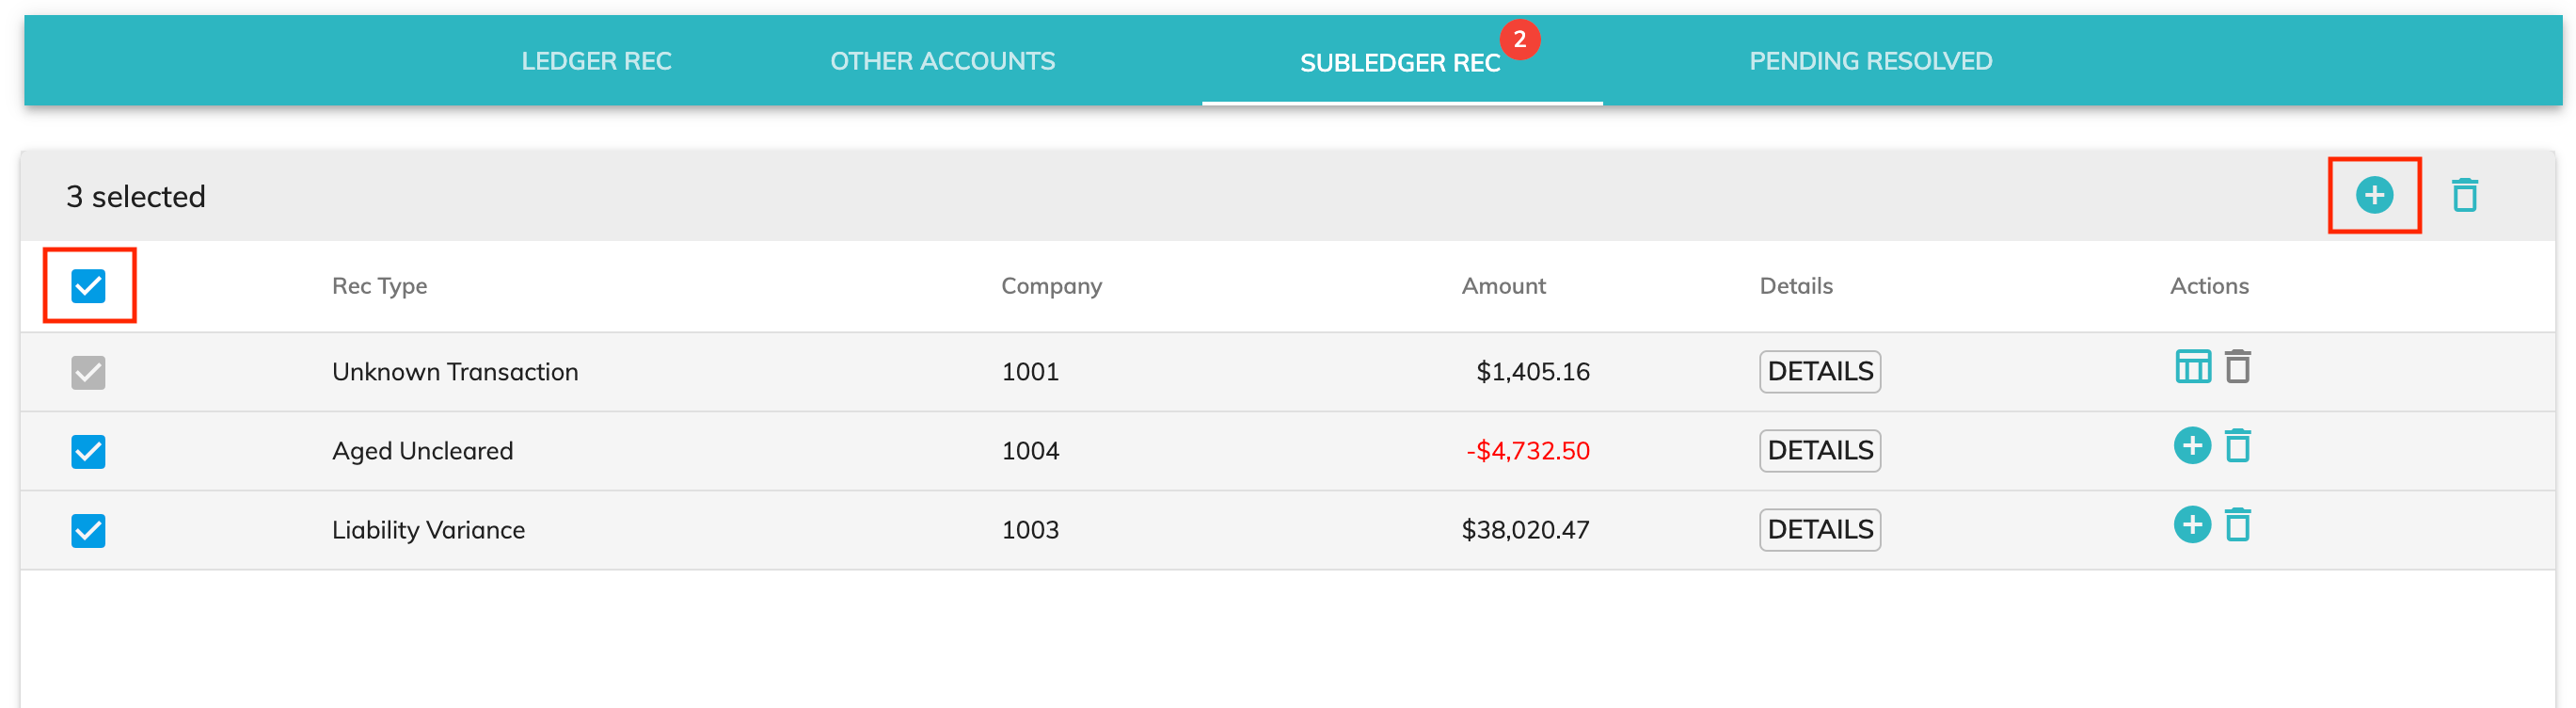Uncheck the Aged Uncleared row checkbox
2576x708 pixels.
88,452
